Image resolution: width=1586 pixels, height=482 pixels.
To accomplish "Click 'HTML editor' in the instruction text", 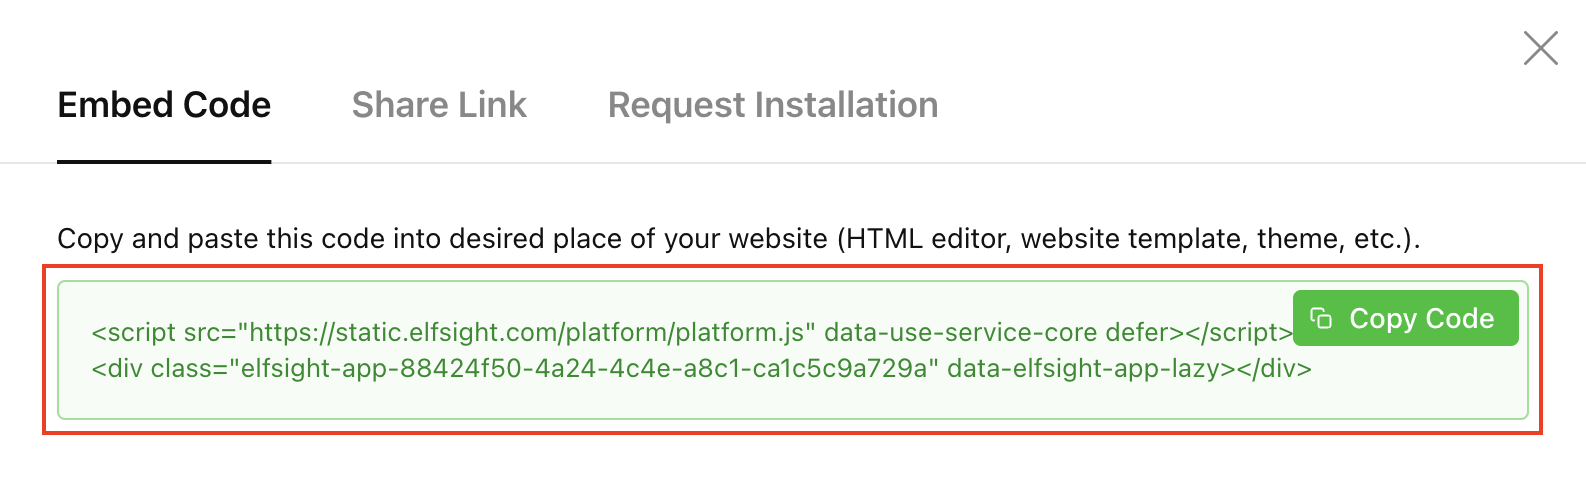I will tap(924, 239).
